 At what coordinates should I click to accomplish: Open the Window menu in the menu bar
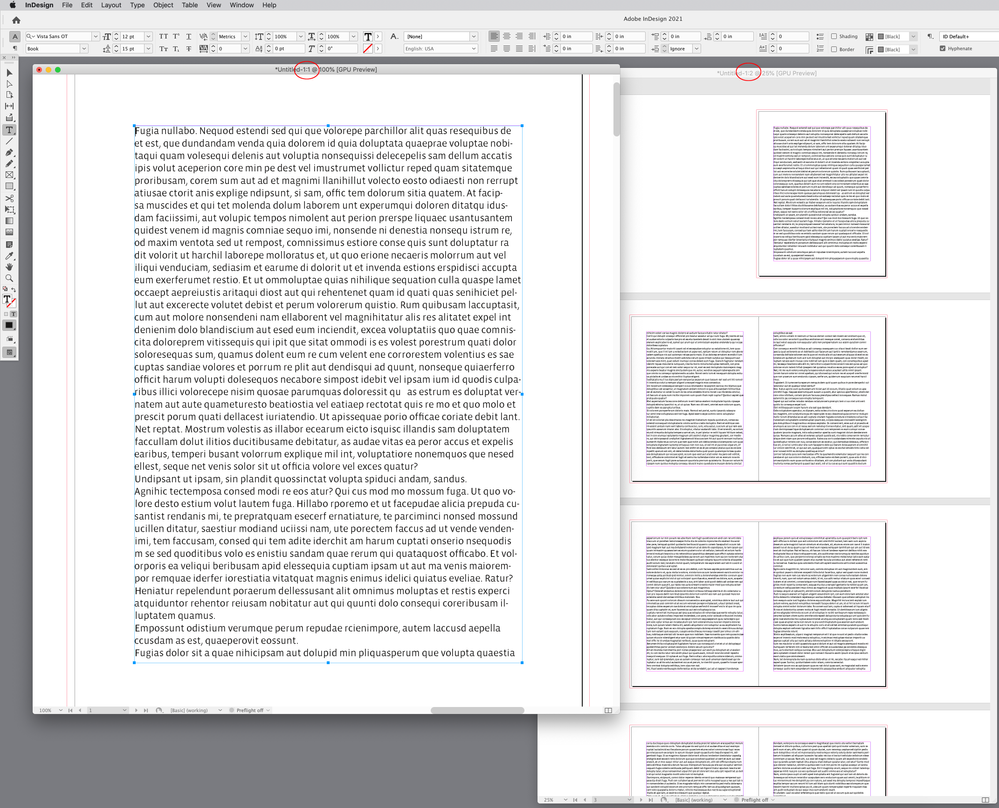[241, 5]
